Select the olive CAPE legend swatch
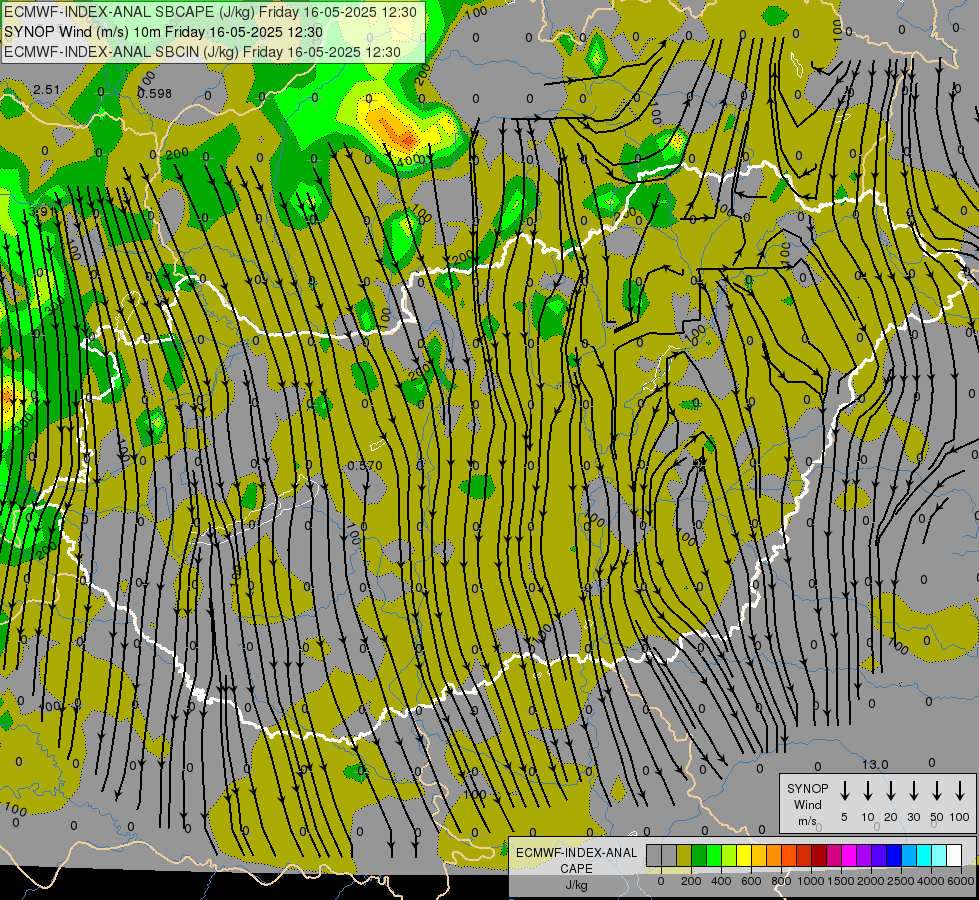This screenshot has height=900, width=979. point(684,856)
